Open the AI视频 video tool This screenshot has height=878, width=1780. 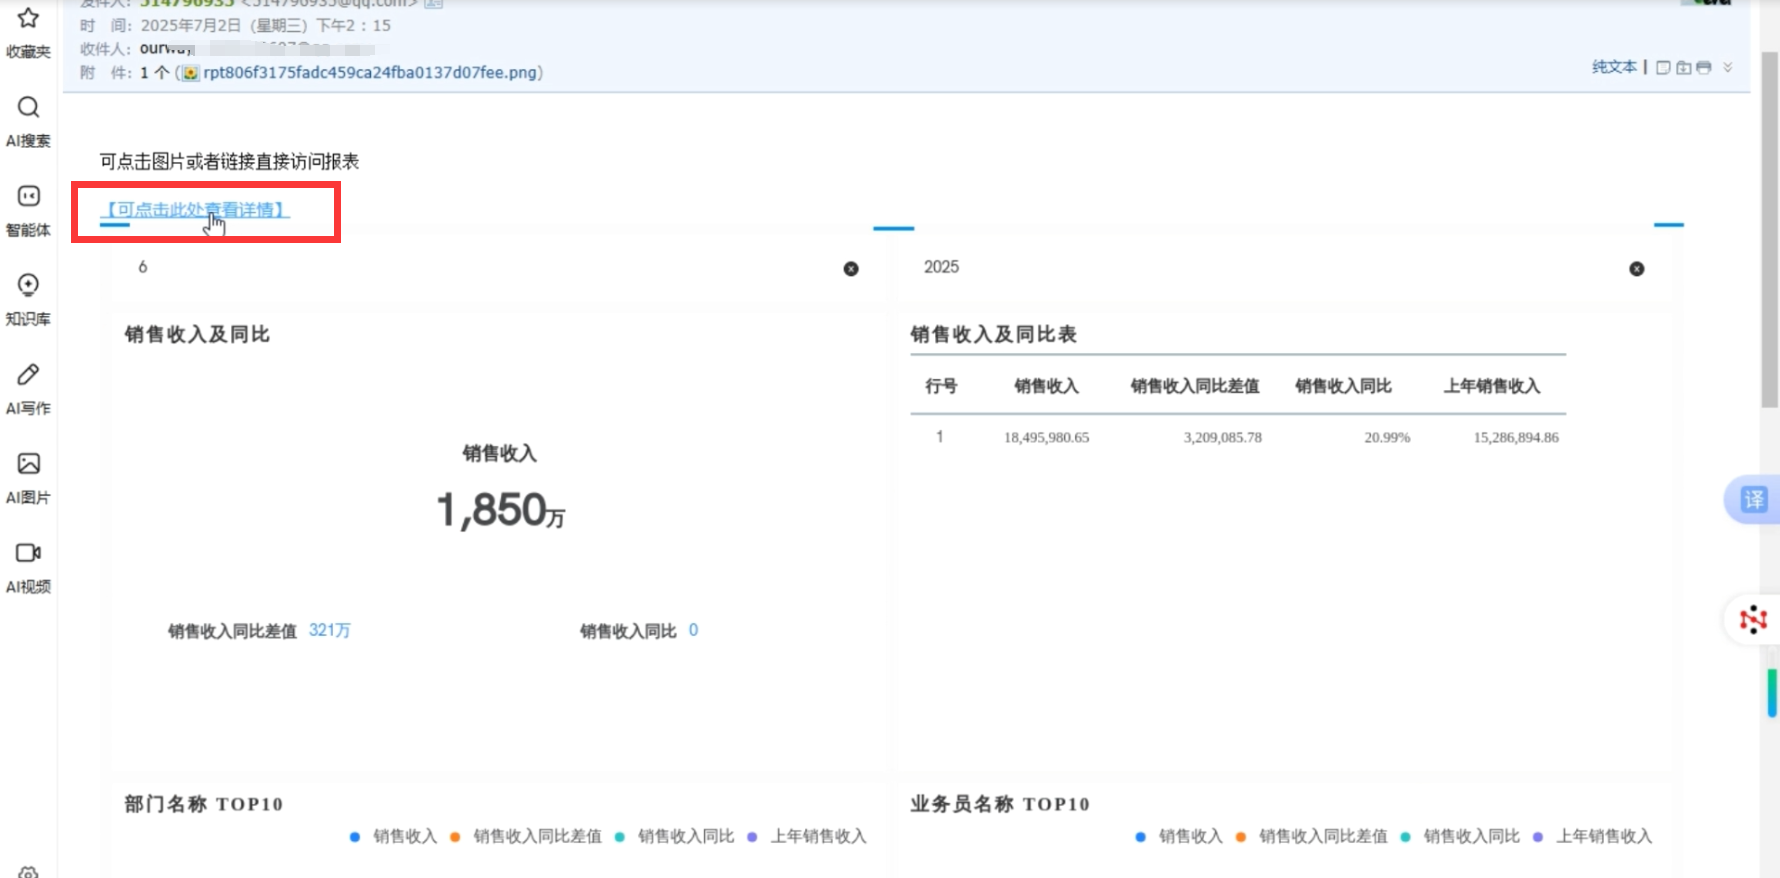pyautogui.click(x=28, y=553)
